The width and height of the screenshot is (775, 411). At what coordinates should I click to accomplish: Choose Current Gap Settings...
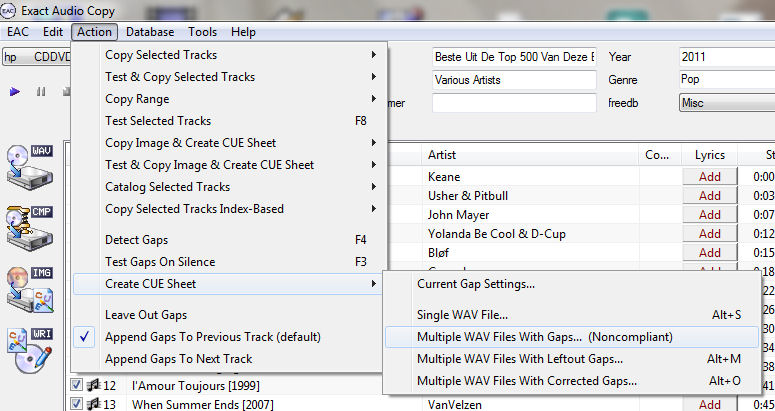click(572, 284)
